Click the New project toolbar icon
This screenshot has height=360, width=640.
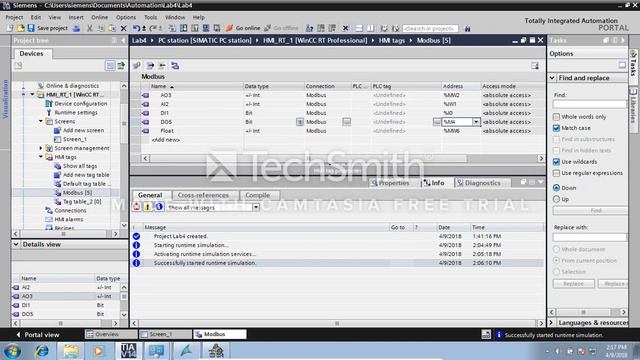click(x=10, y=28)
